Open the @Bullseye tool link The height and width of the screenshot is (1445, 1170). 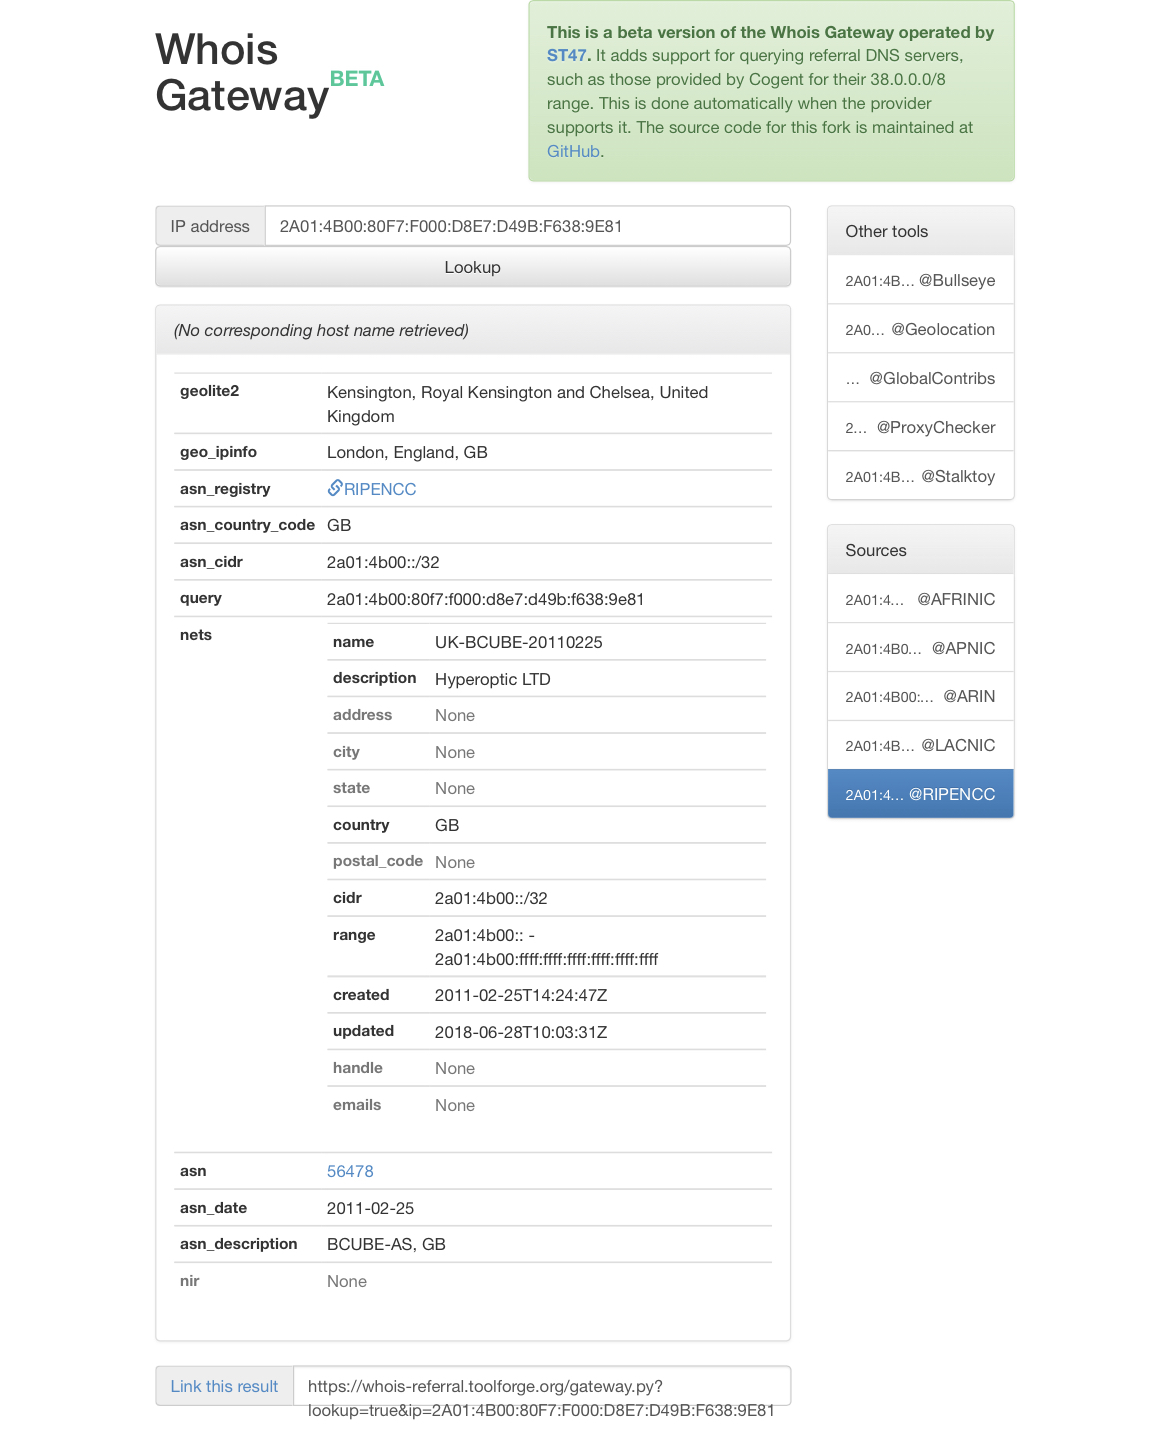coord(920,280)
